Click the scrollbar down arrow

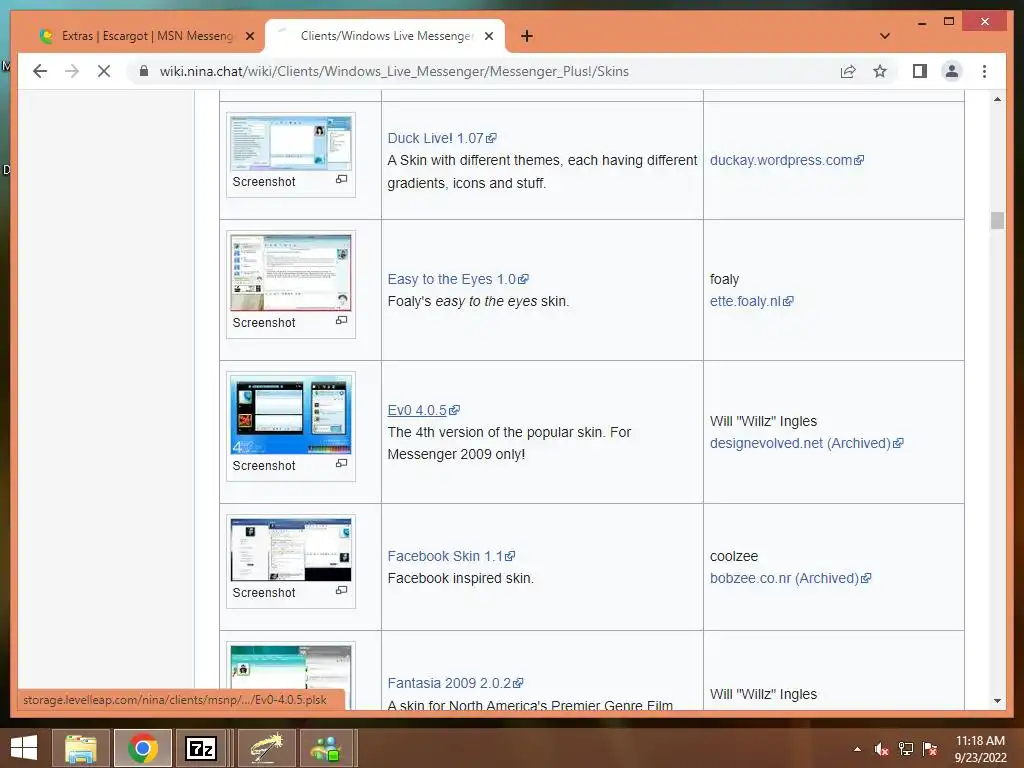click(x=997, y=701)
